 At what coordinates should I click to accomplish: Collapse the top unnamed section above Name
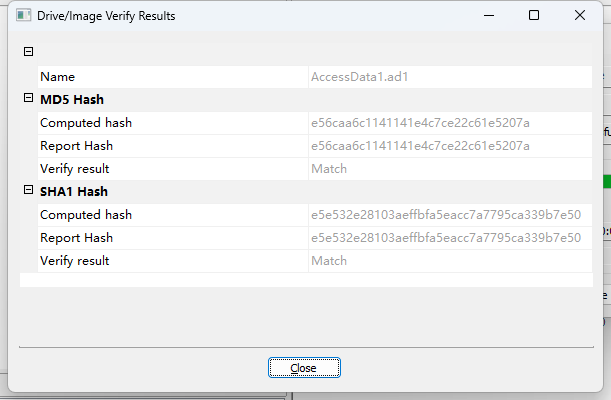click(28, 52)
